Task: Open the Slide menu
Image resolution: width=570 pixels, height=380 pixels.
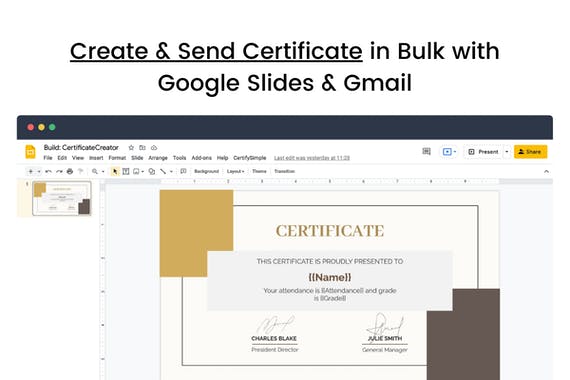Action: (137, 158)
